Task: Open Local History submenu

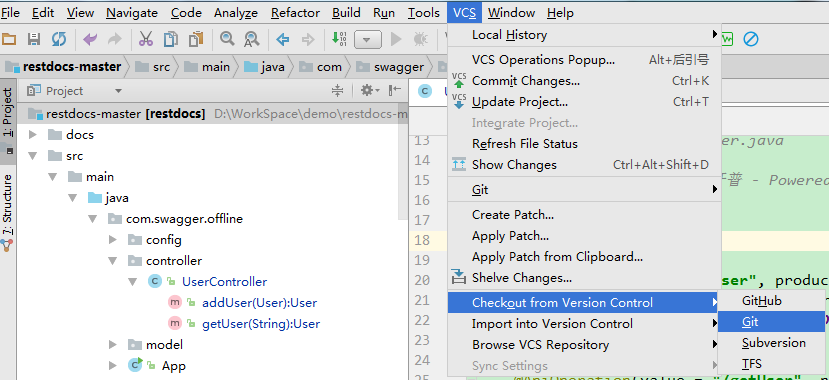Action: point(584,35)
